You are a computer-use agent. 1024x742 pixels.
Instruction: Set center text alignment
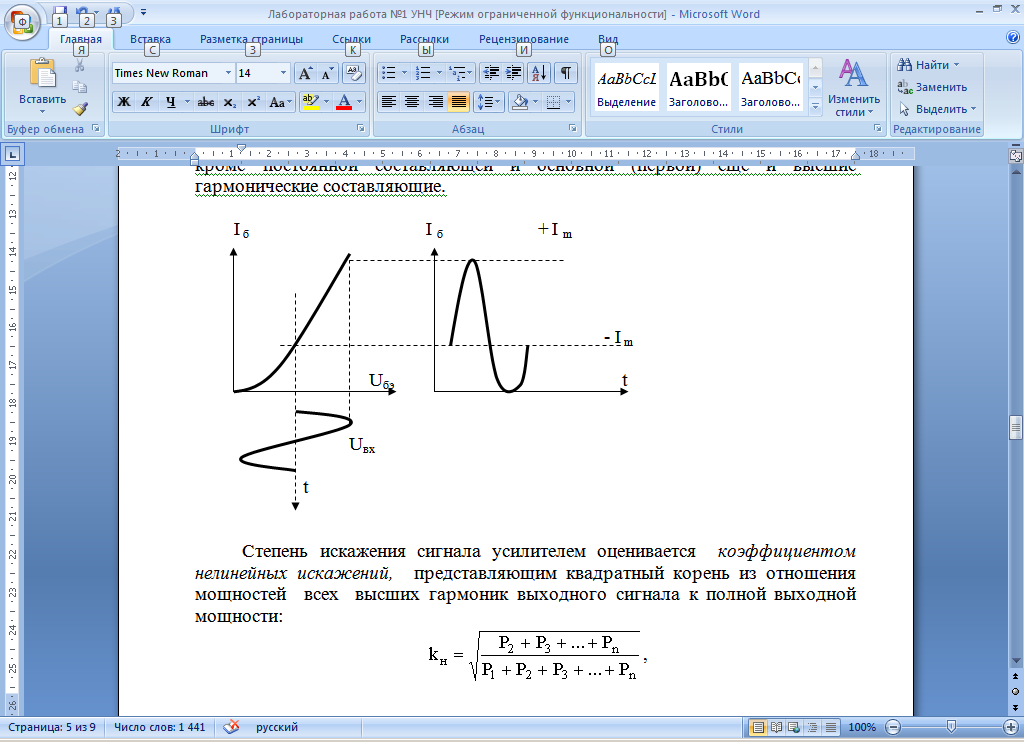coord(411,102)
